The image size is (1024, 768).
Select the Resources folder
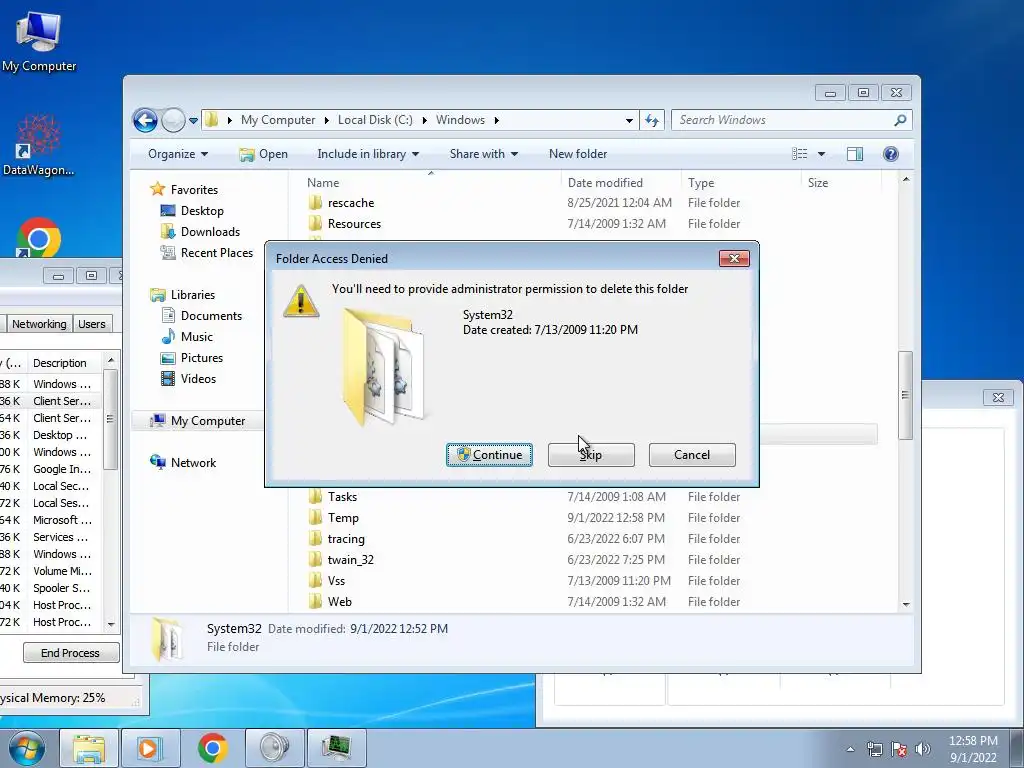[354, 224]
